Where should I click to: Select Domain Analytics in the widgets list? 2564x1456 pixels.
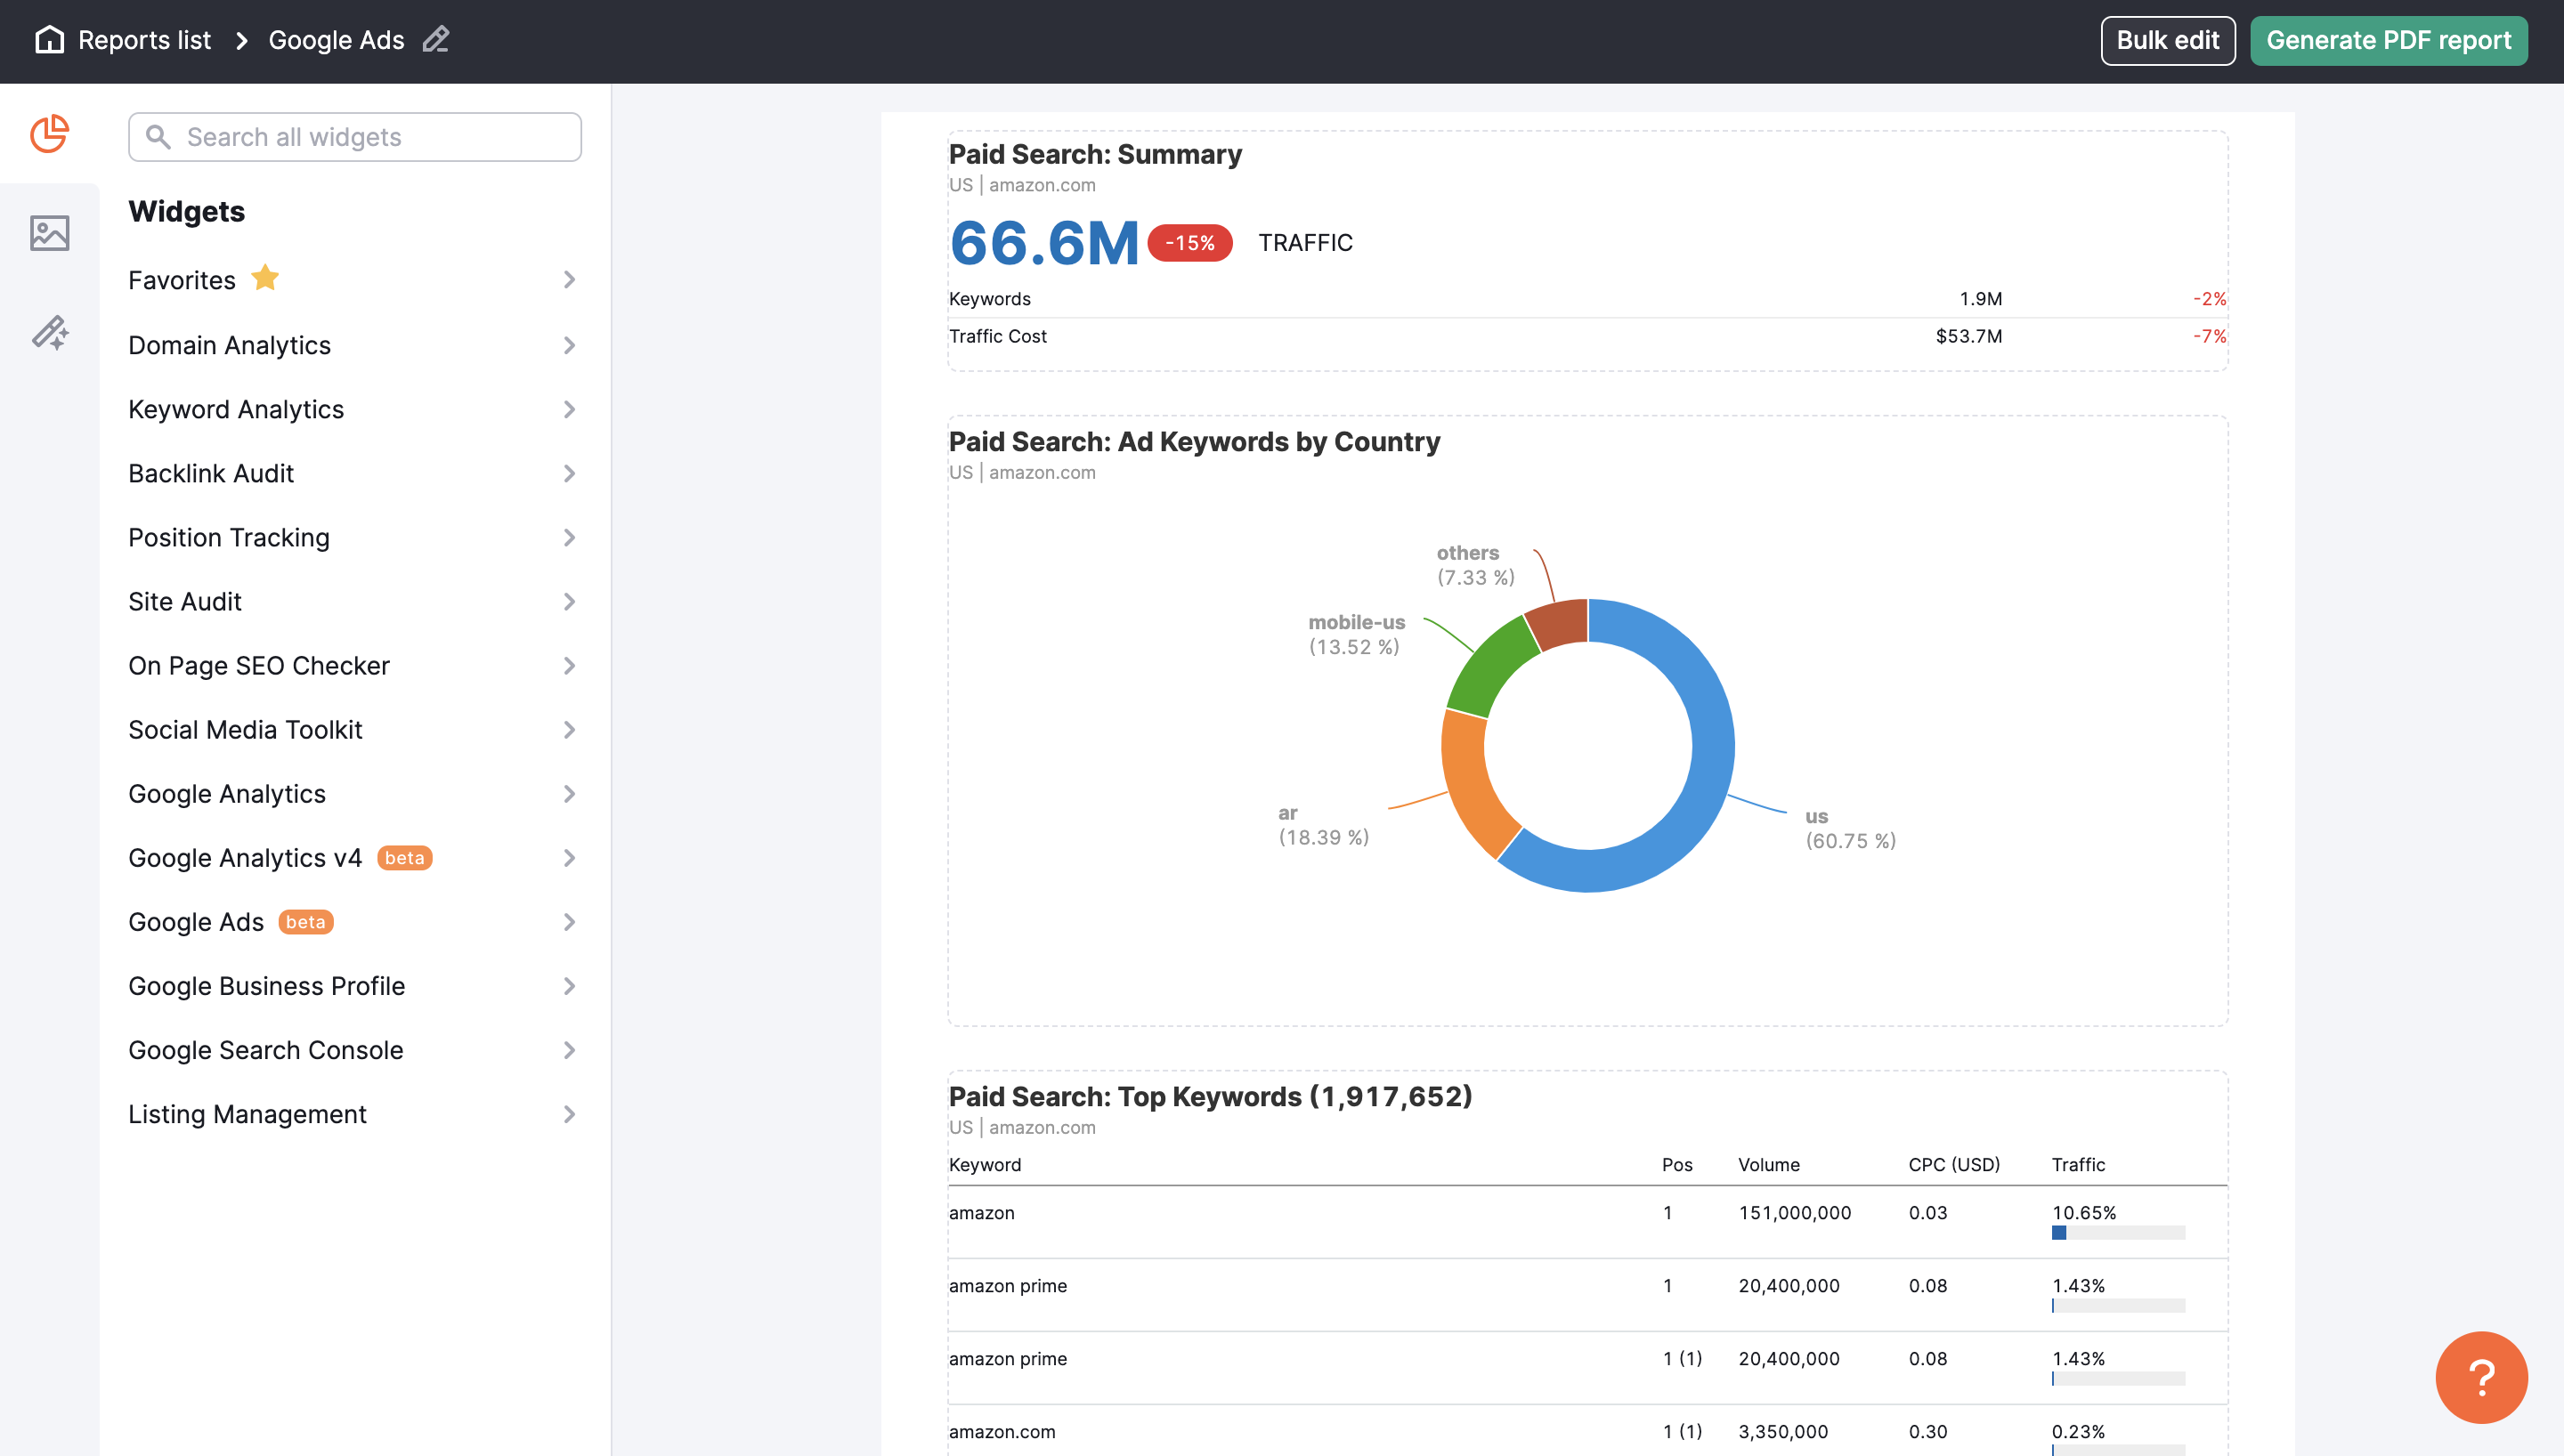coord(229,345)
